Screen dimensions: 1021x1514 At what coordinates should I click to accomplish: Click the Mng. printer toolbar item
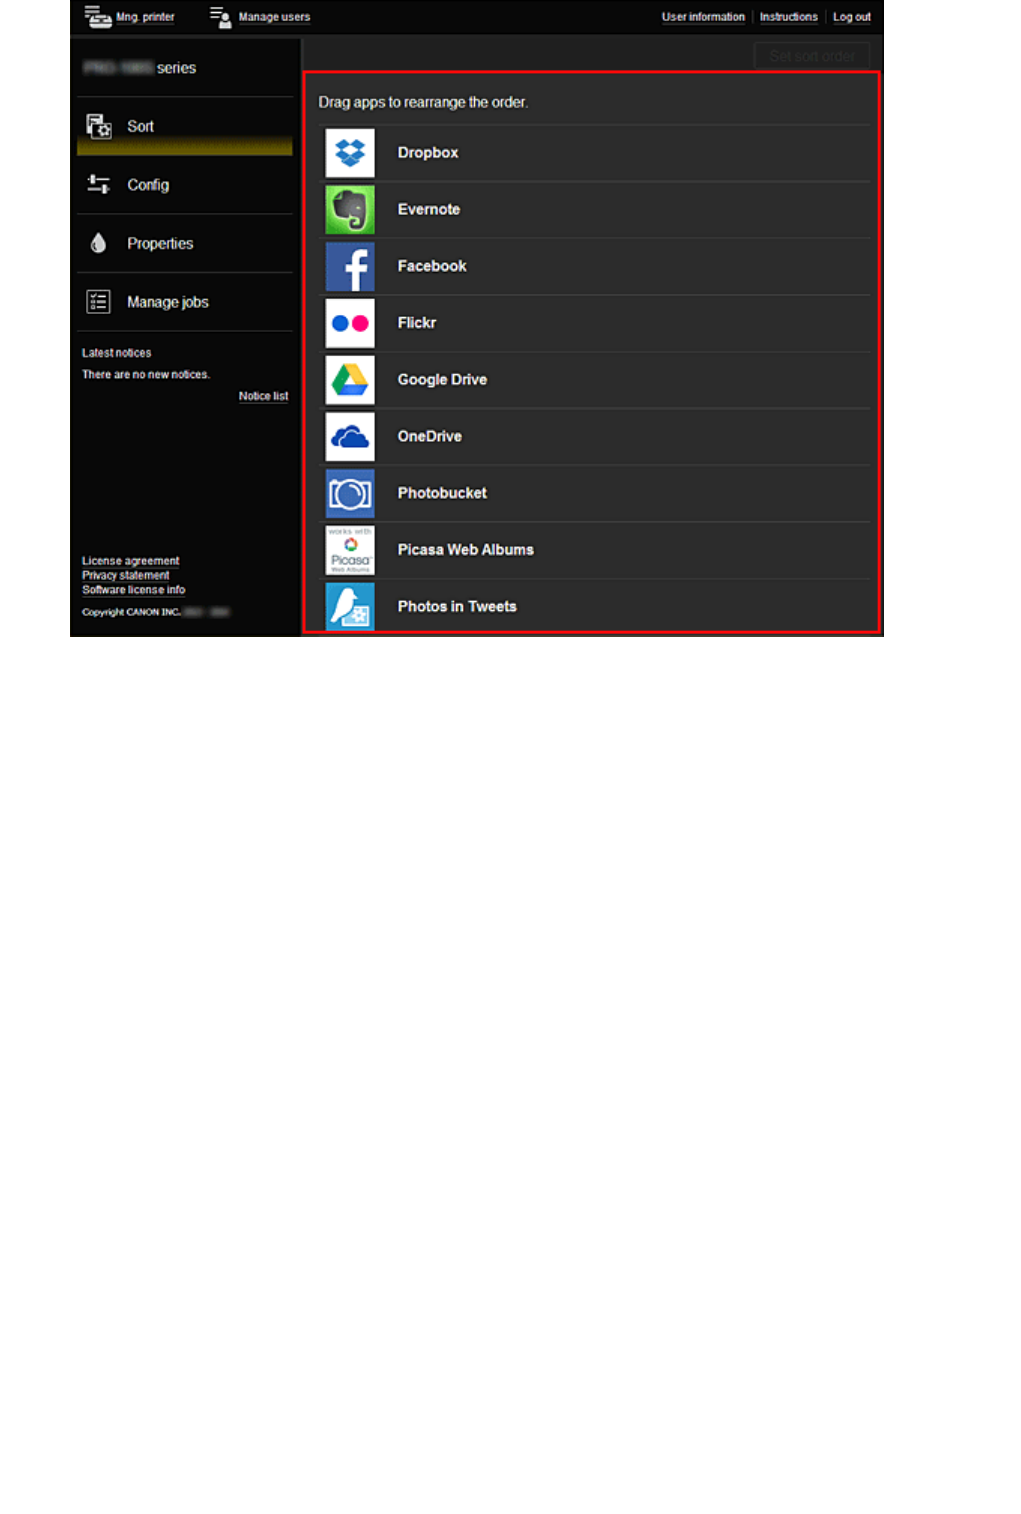[x=130, y=17]
